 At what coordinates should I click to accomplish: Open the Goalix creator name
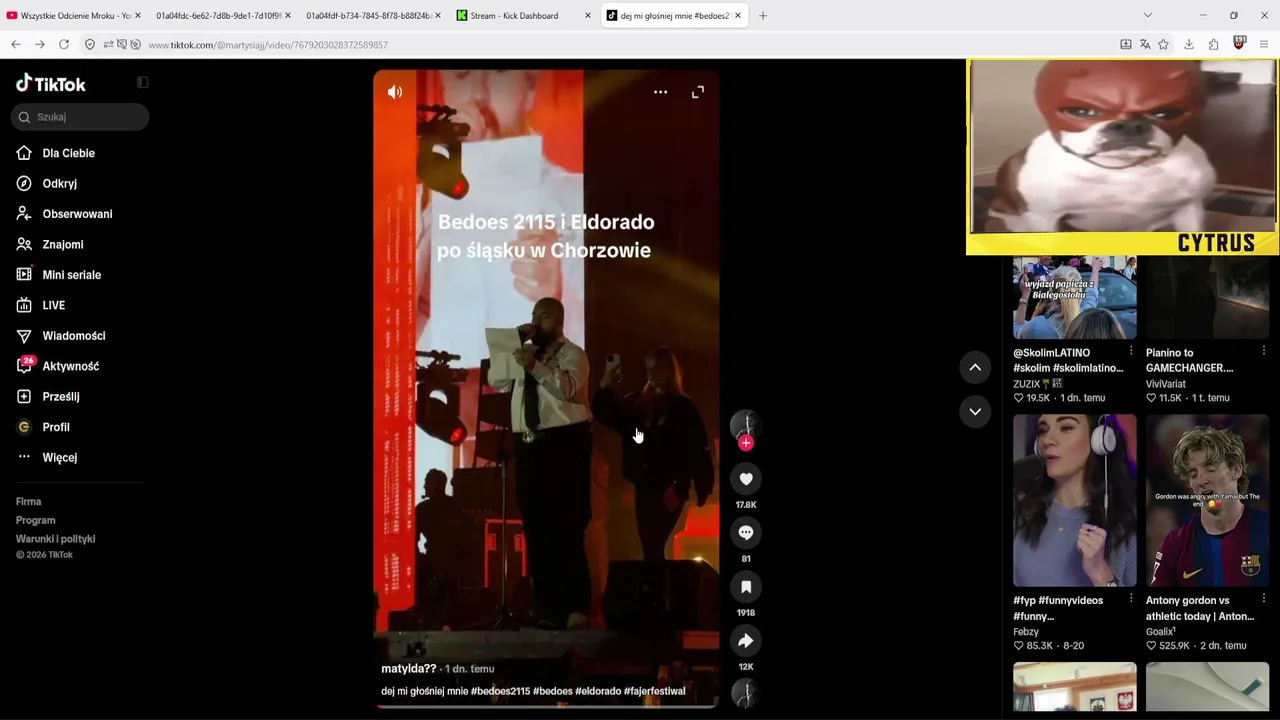tap(1160, 632)
